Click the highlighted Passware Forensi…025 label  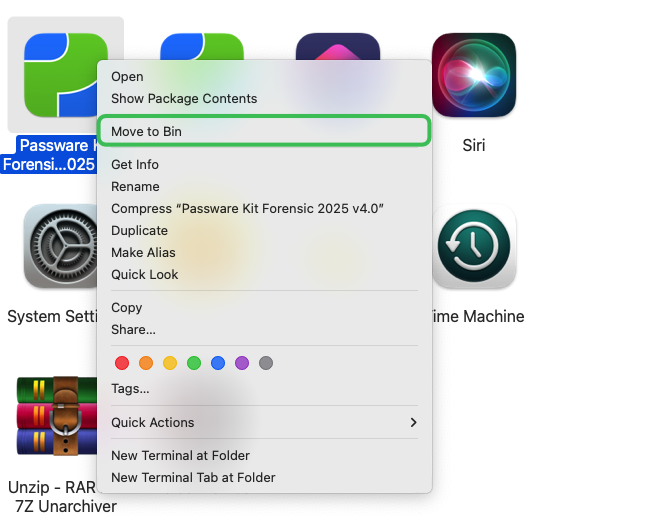pyautogui.click(x=49, y=155)
